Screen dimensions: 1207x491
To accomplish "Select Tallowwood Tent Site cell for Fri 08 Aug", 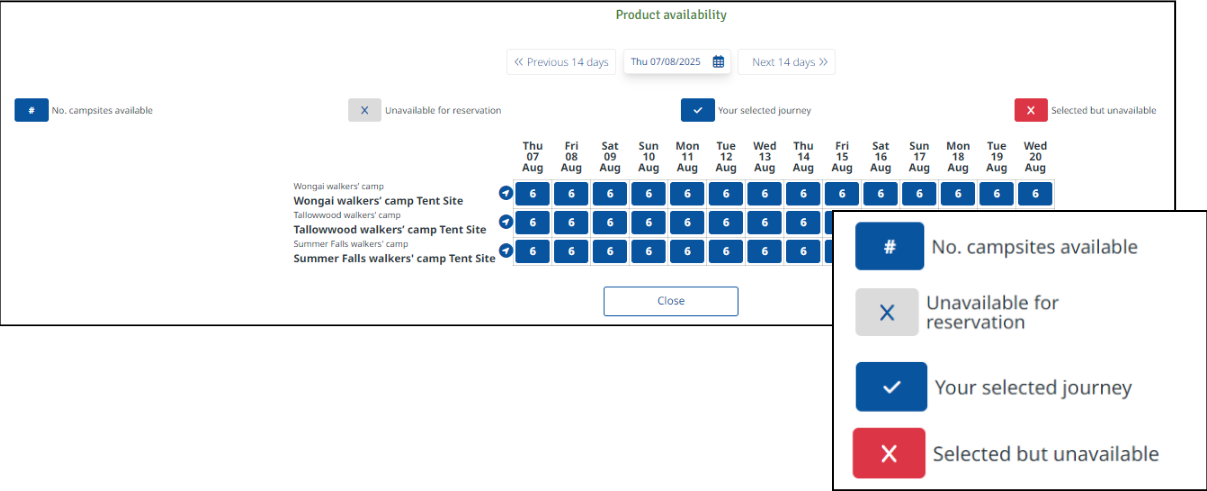I will (571, 222).
